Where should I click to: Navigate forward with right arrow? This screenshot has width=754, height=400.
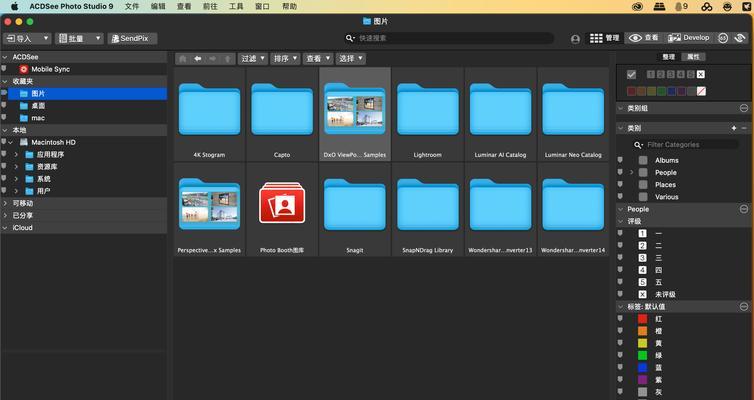tap(213, 59)
